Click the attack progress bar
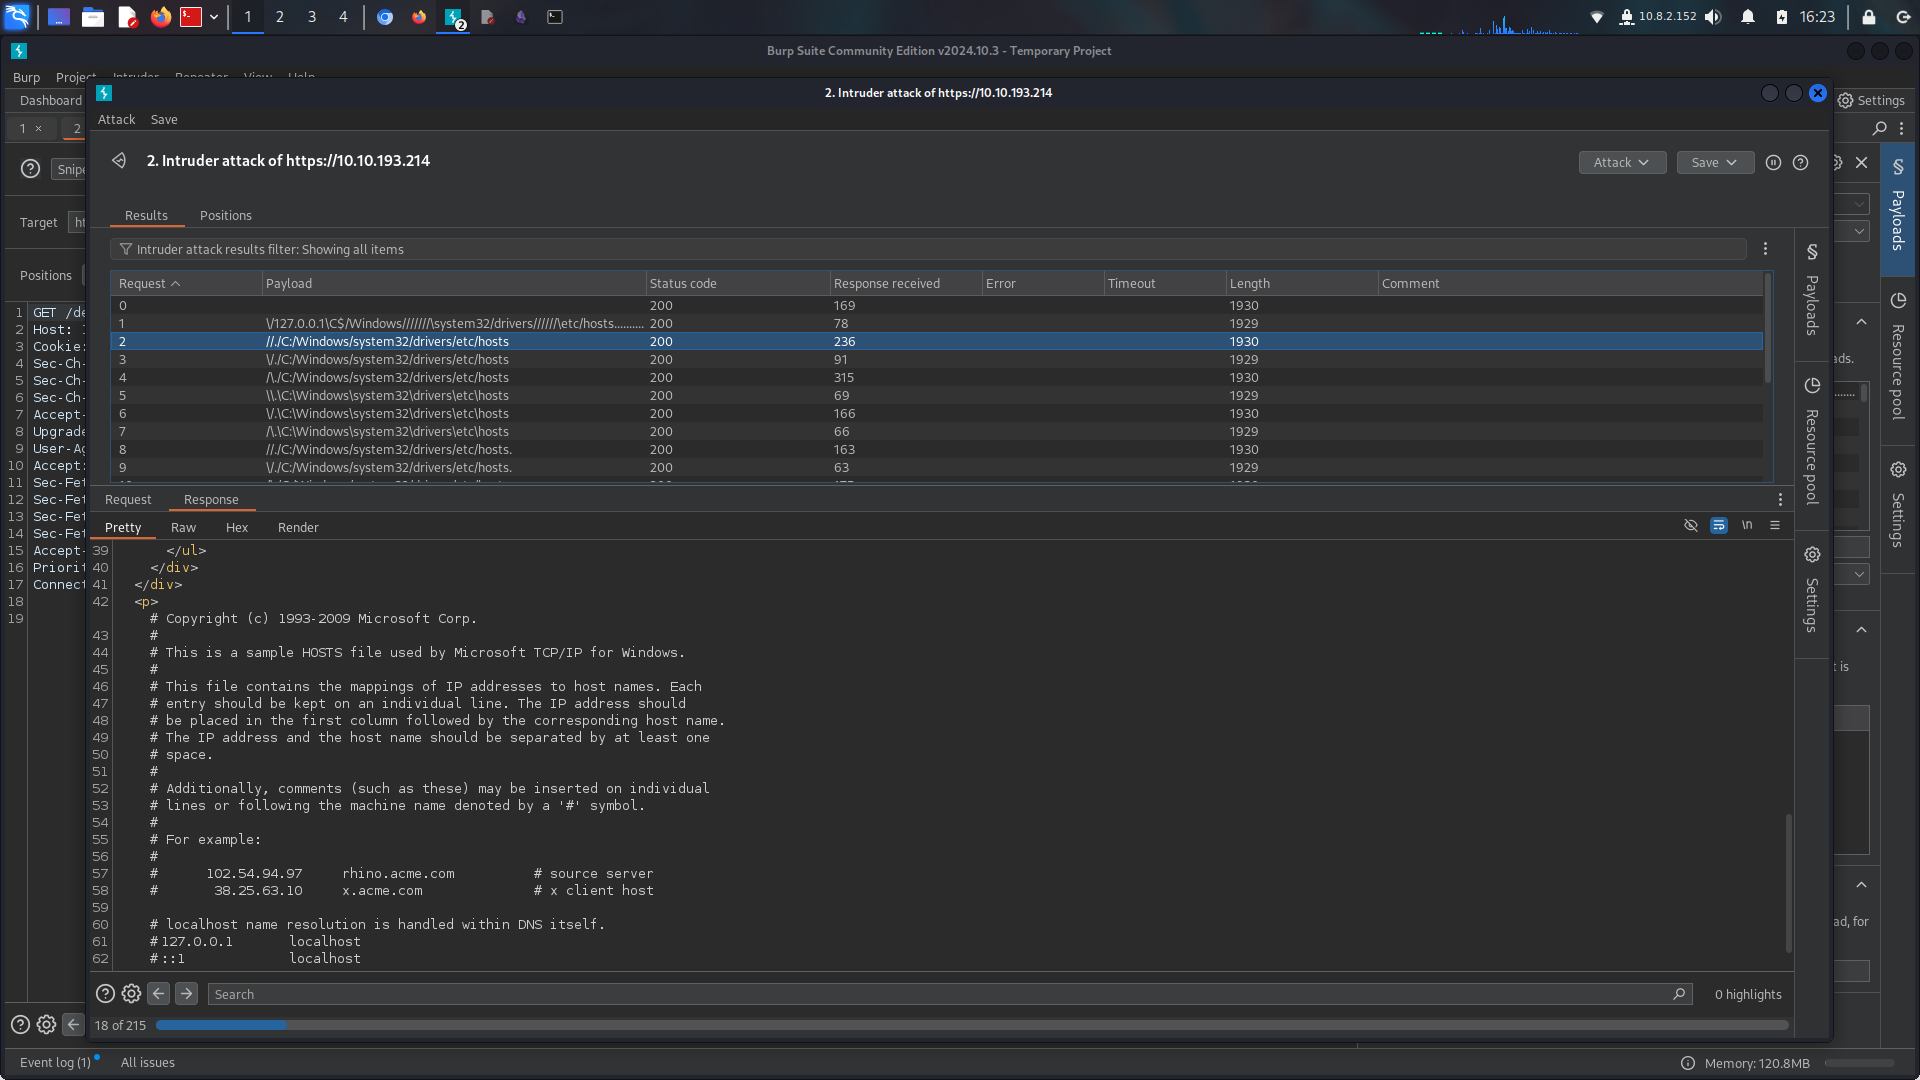 [971, 1025]
